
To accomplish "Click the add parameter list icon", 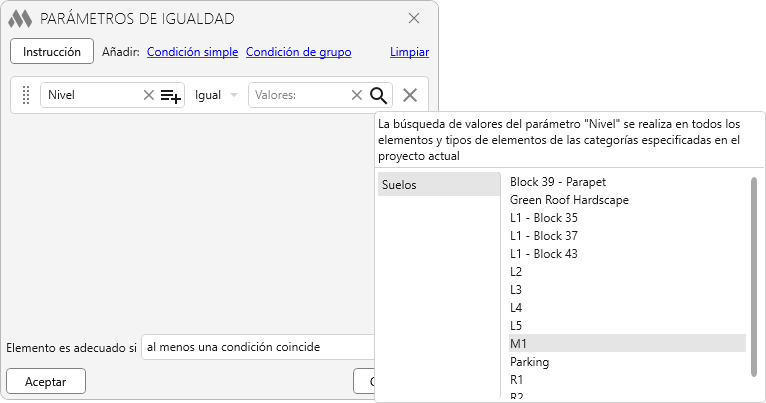I will tap(171, 96).
